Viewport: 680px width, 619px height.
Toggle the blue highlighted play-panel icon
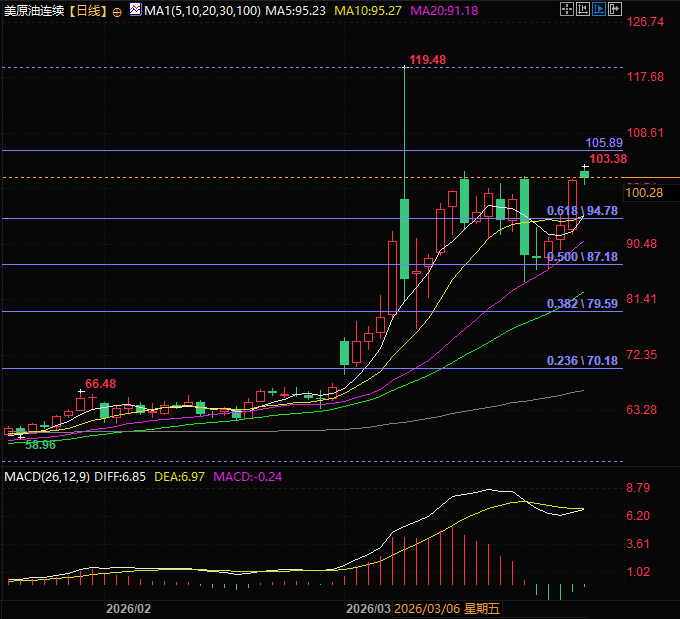tap(599, 9)
